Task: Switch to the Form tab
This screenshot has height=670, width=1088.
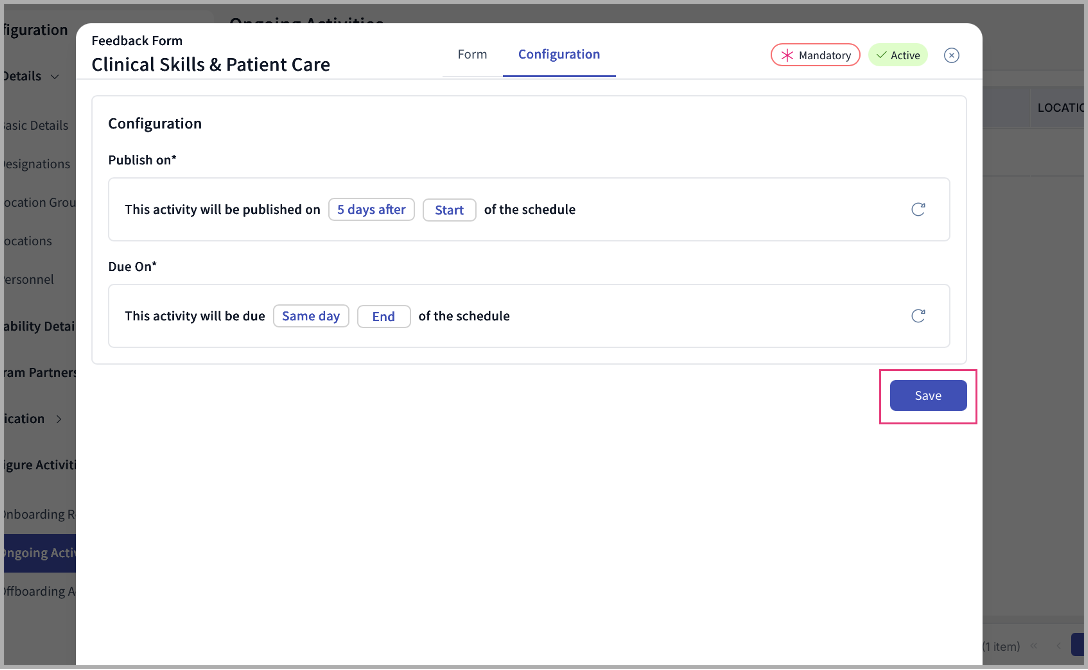Action: (x=472, y=55)
